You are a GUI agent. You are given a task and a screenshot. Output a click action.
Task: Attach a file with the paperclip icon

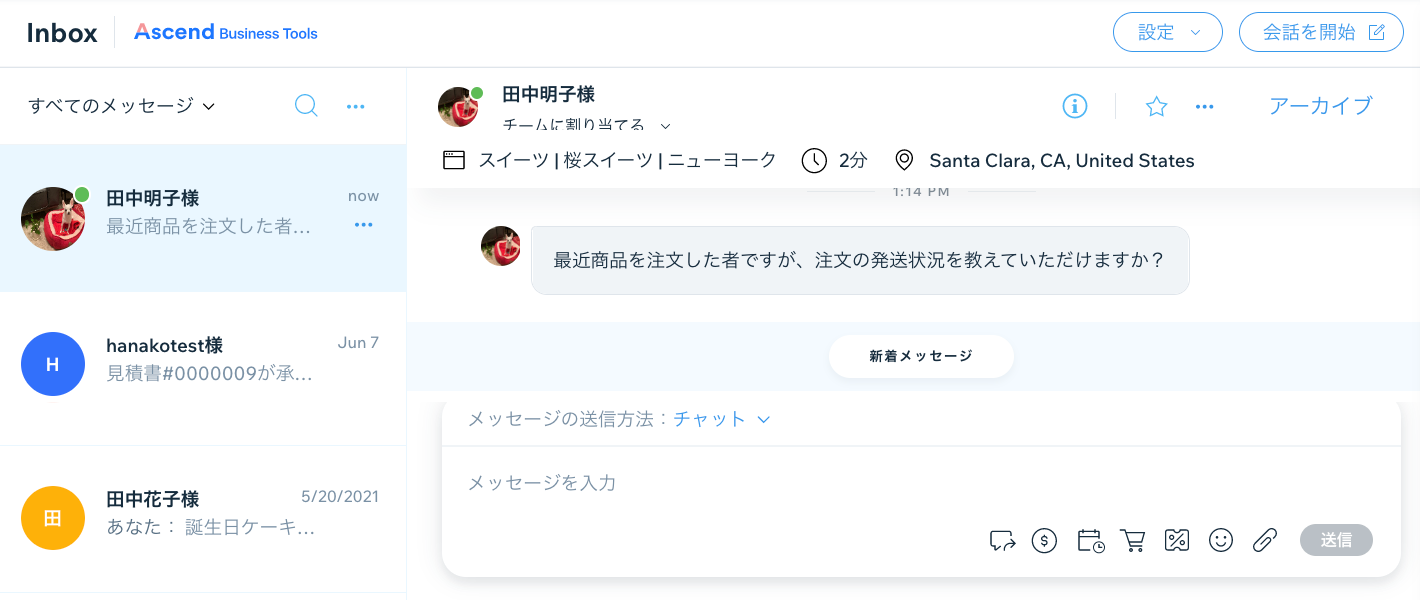tap(1264, 540)
